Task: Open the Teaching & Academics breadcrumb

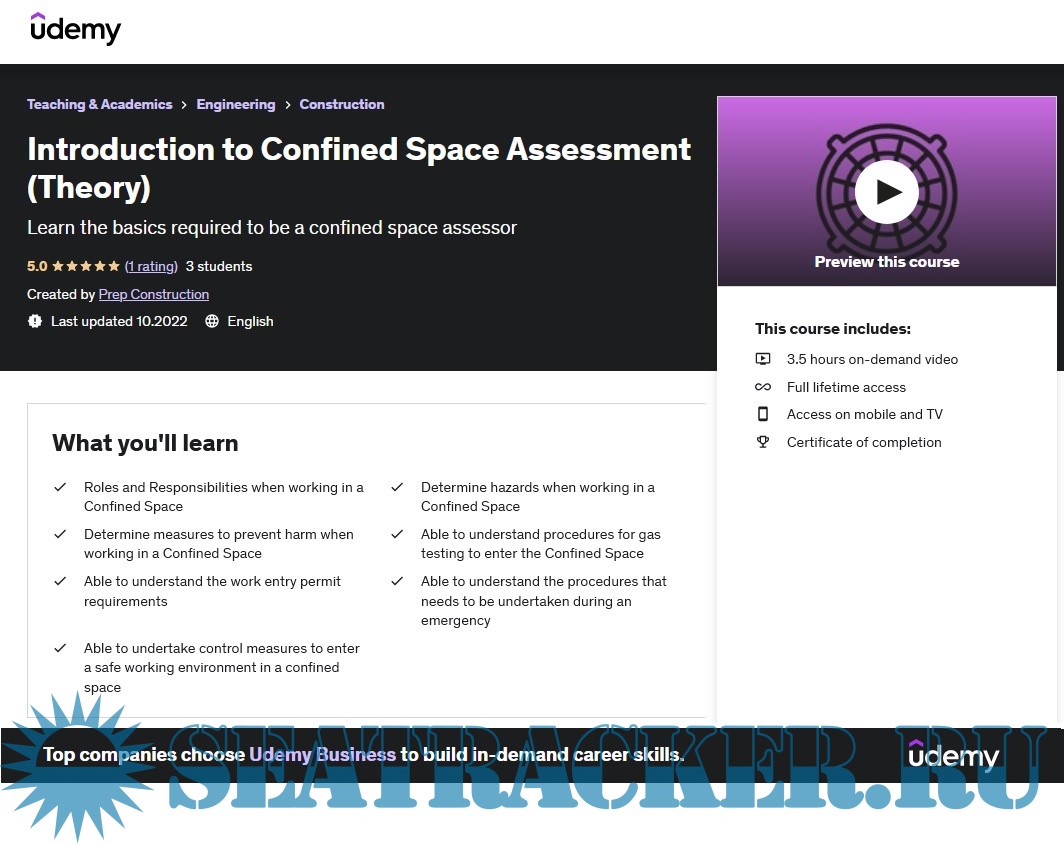Action: (99, 104)
